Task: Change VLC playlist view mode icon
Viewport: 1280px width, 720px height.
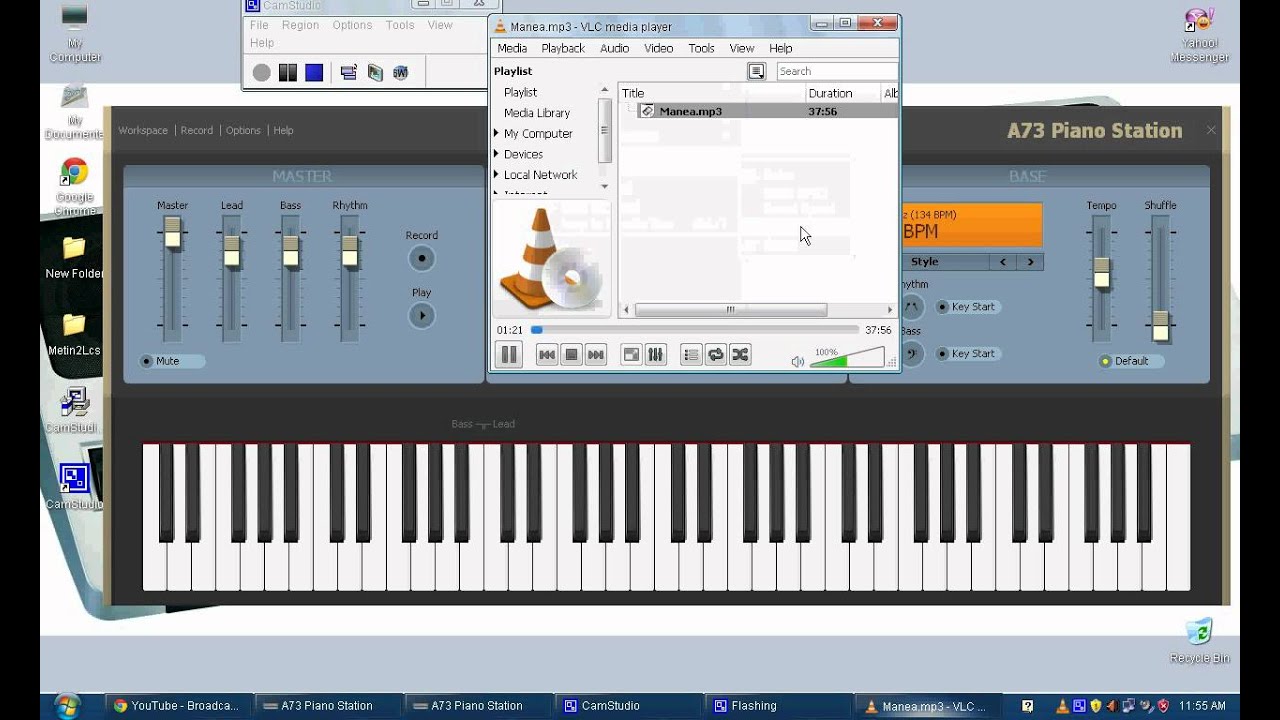Action: (x=757, y=71)
